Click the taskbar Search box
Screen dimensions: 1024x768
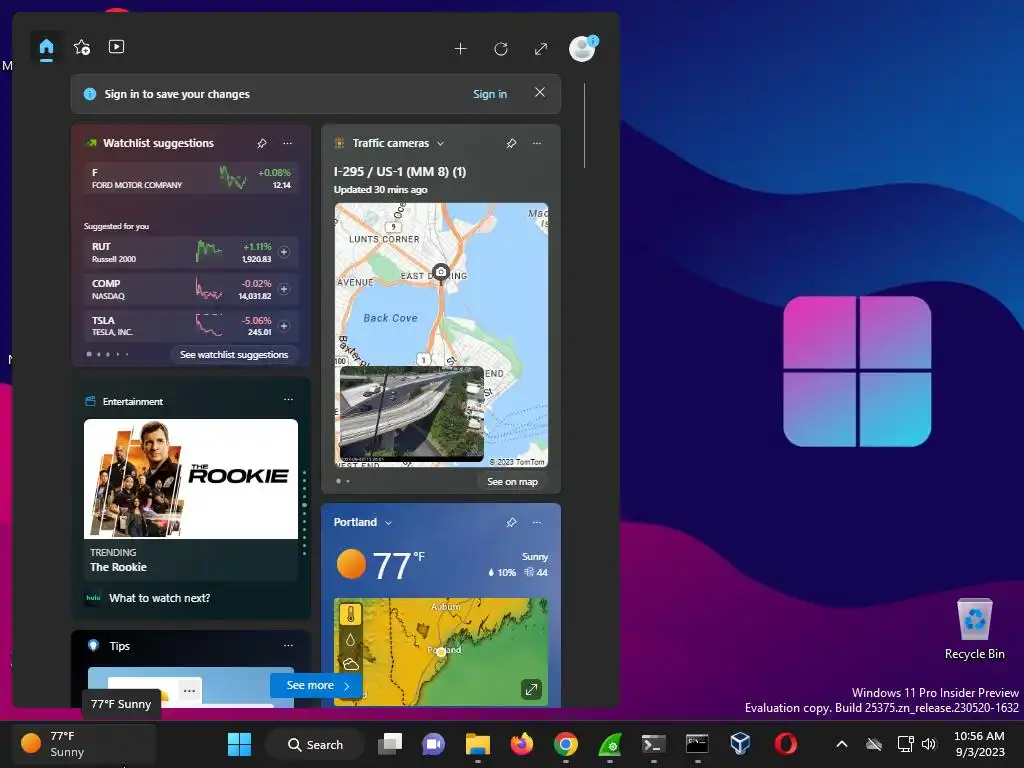click(315, 744)
